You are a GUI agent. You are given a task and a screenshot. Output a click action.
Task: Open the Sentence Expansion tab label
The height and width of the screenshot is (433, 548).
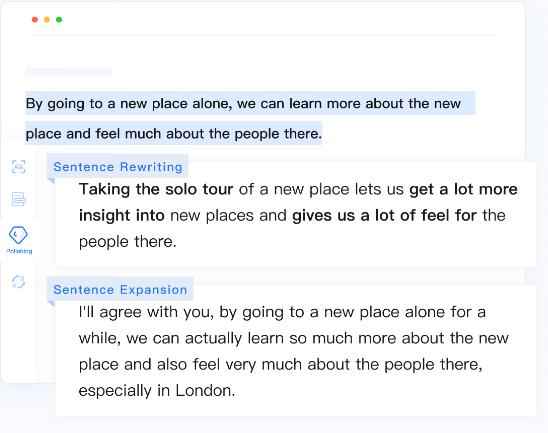120,289
